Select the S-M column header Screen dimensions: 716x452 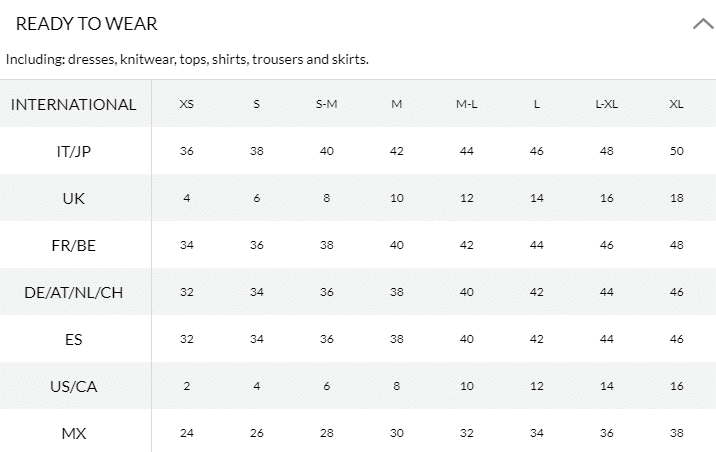click(327, 104)
